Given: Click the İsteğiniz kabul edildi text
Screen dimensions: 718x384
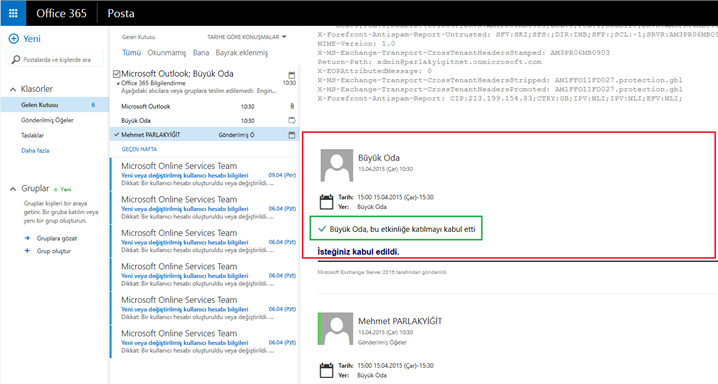Looking at the screenshot, I should click(x=358, y=252).
